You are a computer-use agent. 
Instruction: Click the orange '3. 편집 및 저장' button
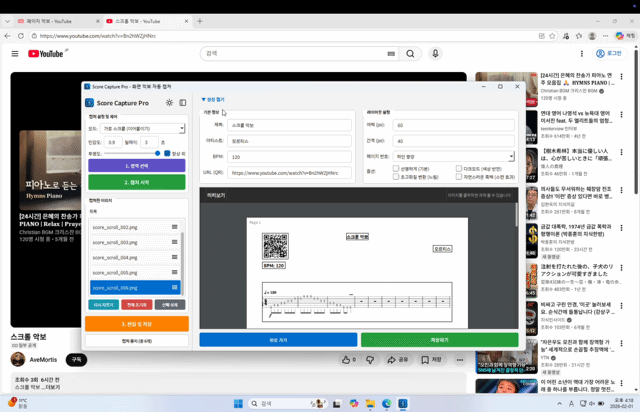136,324
